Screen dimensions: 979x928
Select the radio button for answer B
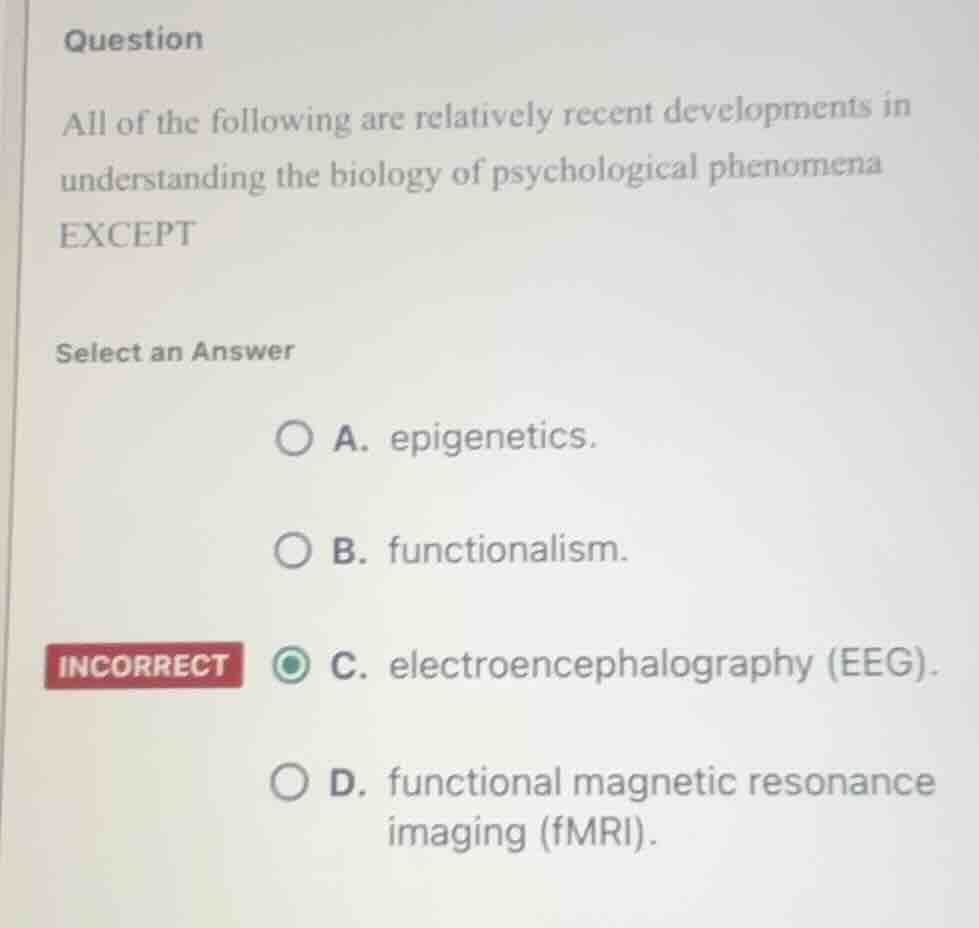click(295, 550)
